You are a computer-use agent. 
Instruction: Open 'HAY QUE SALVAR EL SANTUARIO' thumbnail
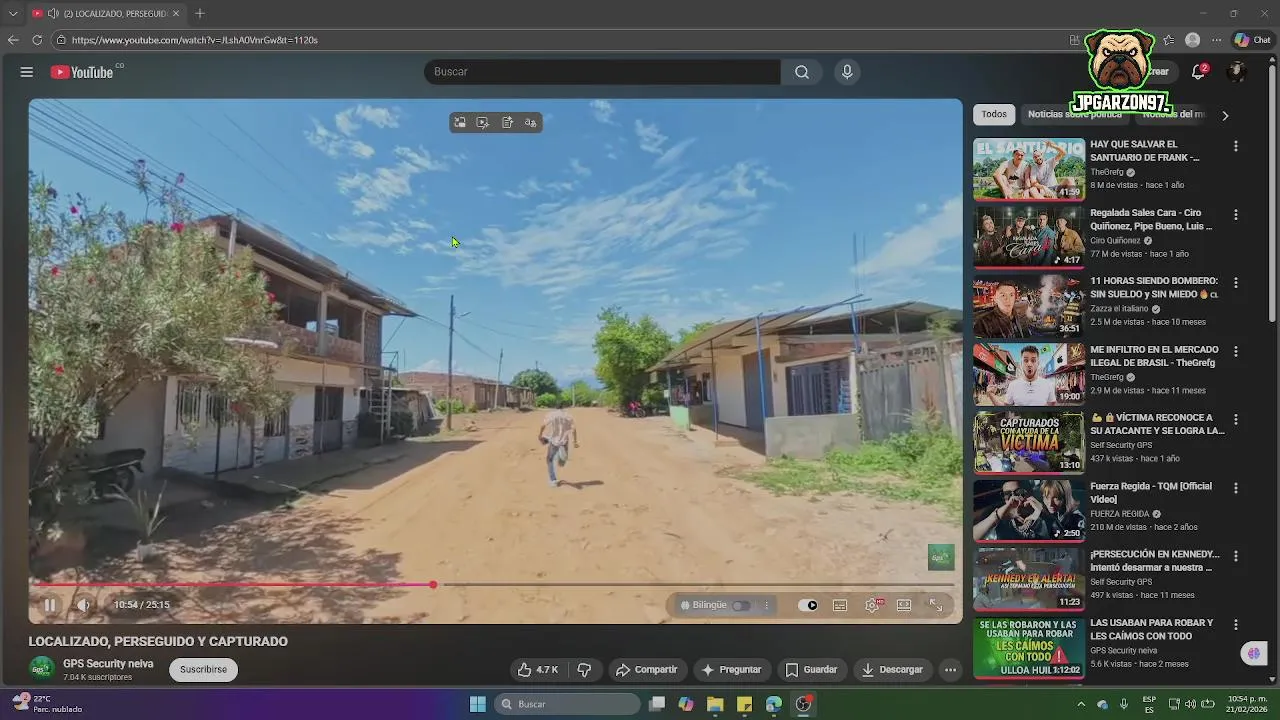coord(1029,169)
